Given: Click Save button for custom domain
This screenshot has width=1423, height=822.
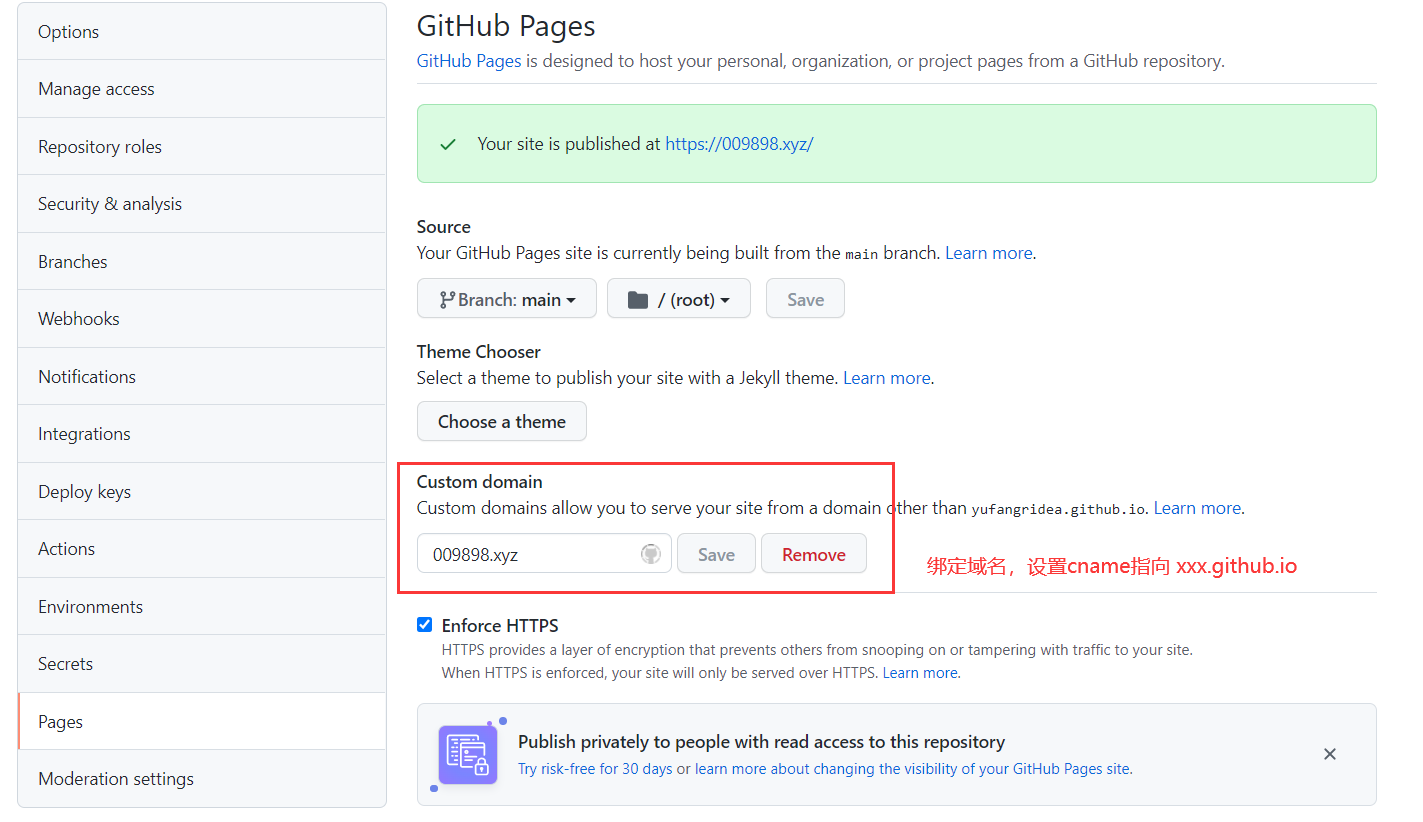Looking at the screenshot, I should [x=716, y=554].
